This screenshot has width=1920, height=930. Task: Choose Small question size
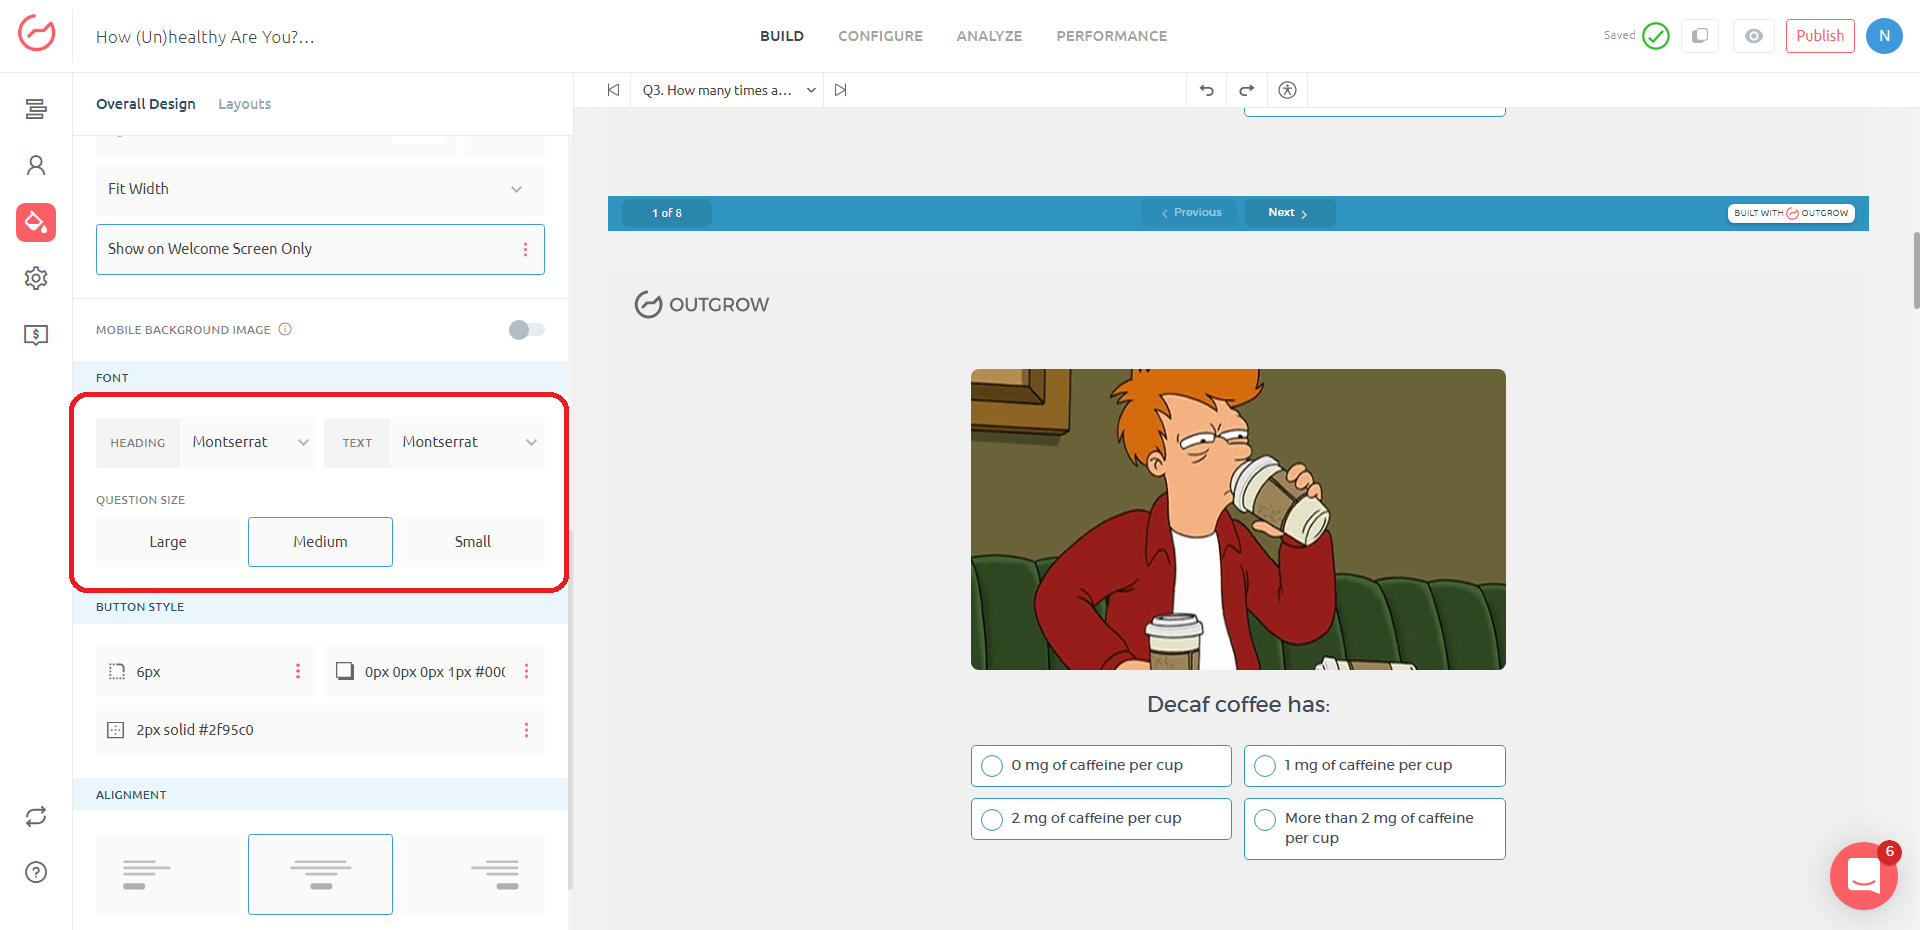(x=473, y=542)
